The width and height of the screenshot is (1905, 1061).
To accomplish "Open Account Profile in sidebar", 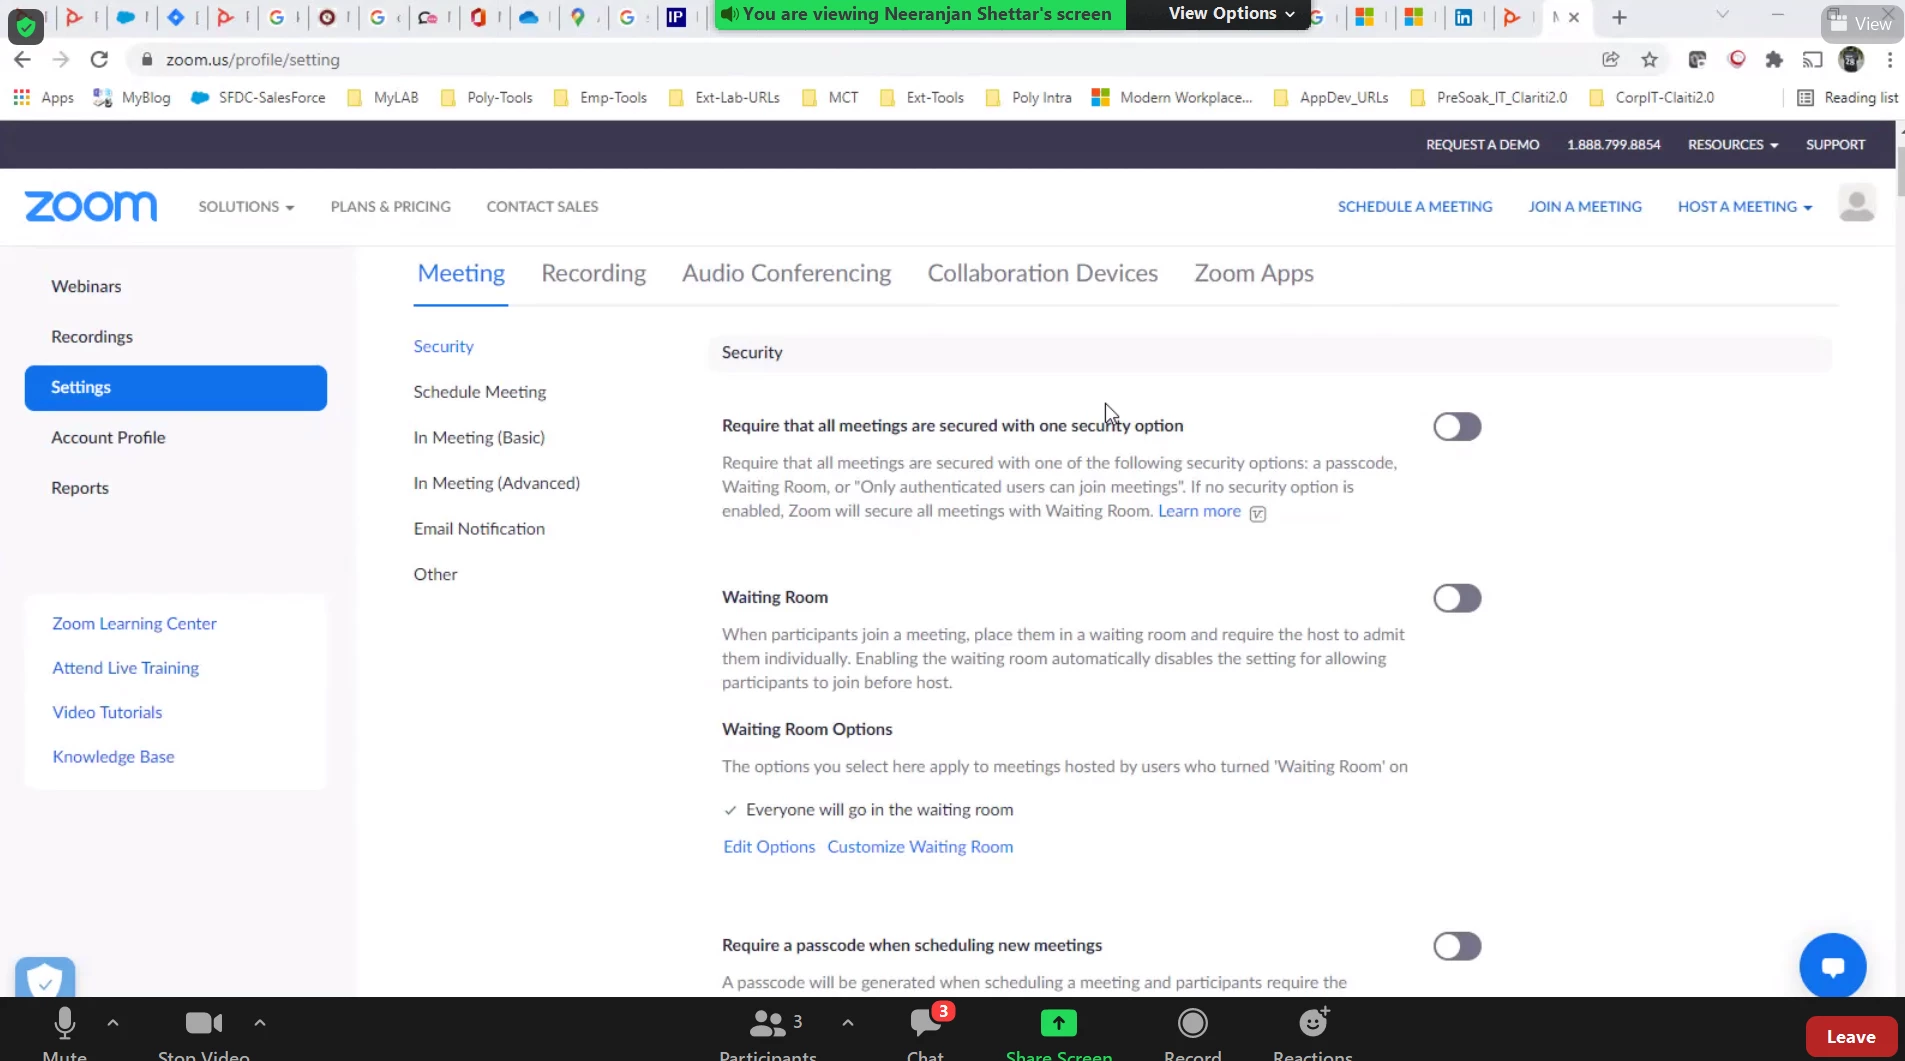I will 108,437.
